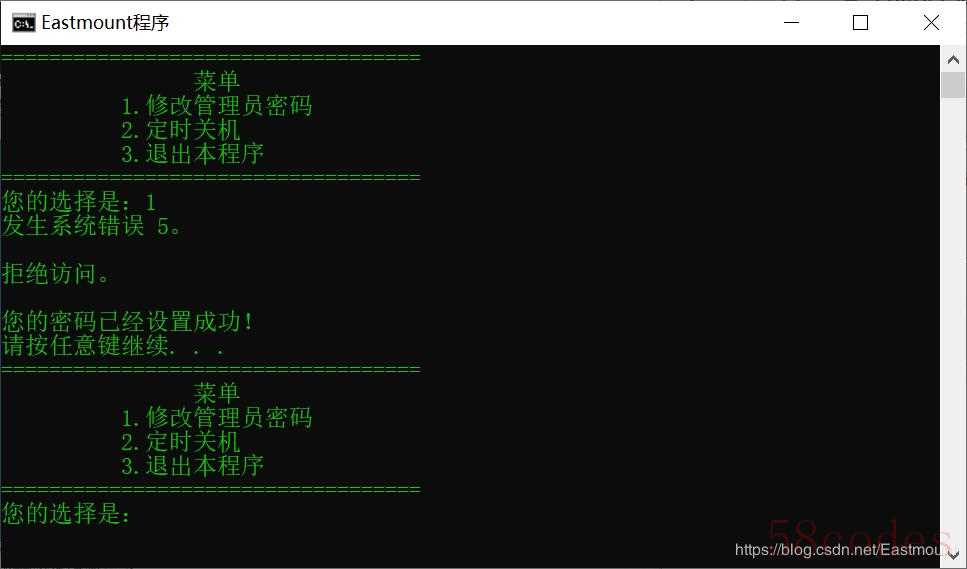Click the vertical scrollbar thumb
This screenshot has width=967, height=569.
pyautogui.click(x=953, y=85)
